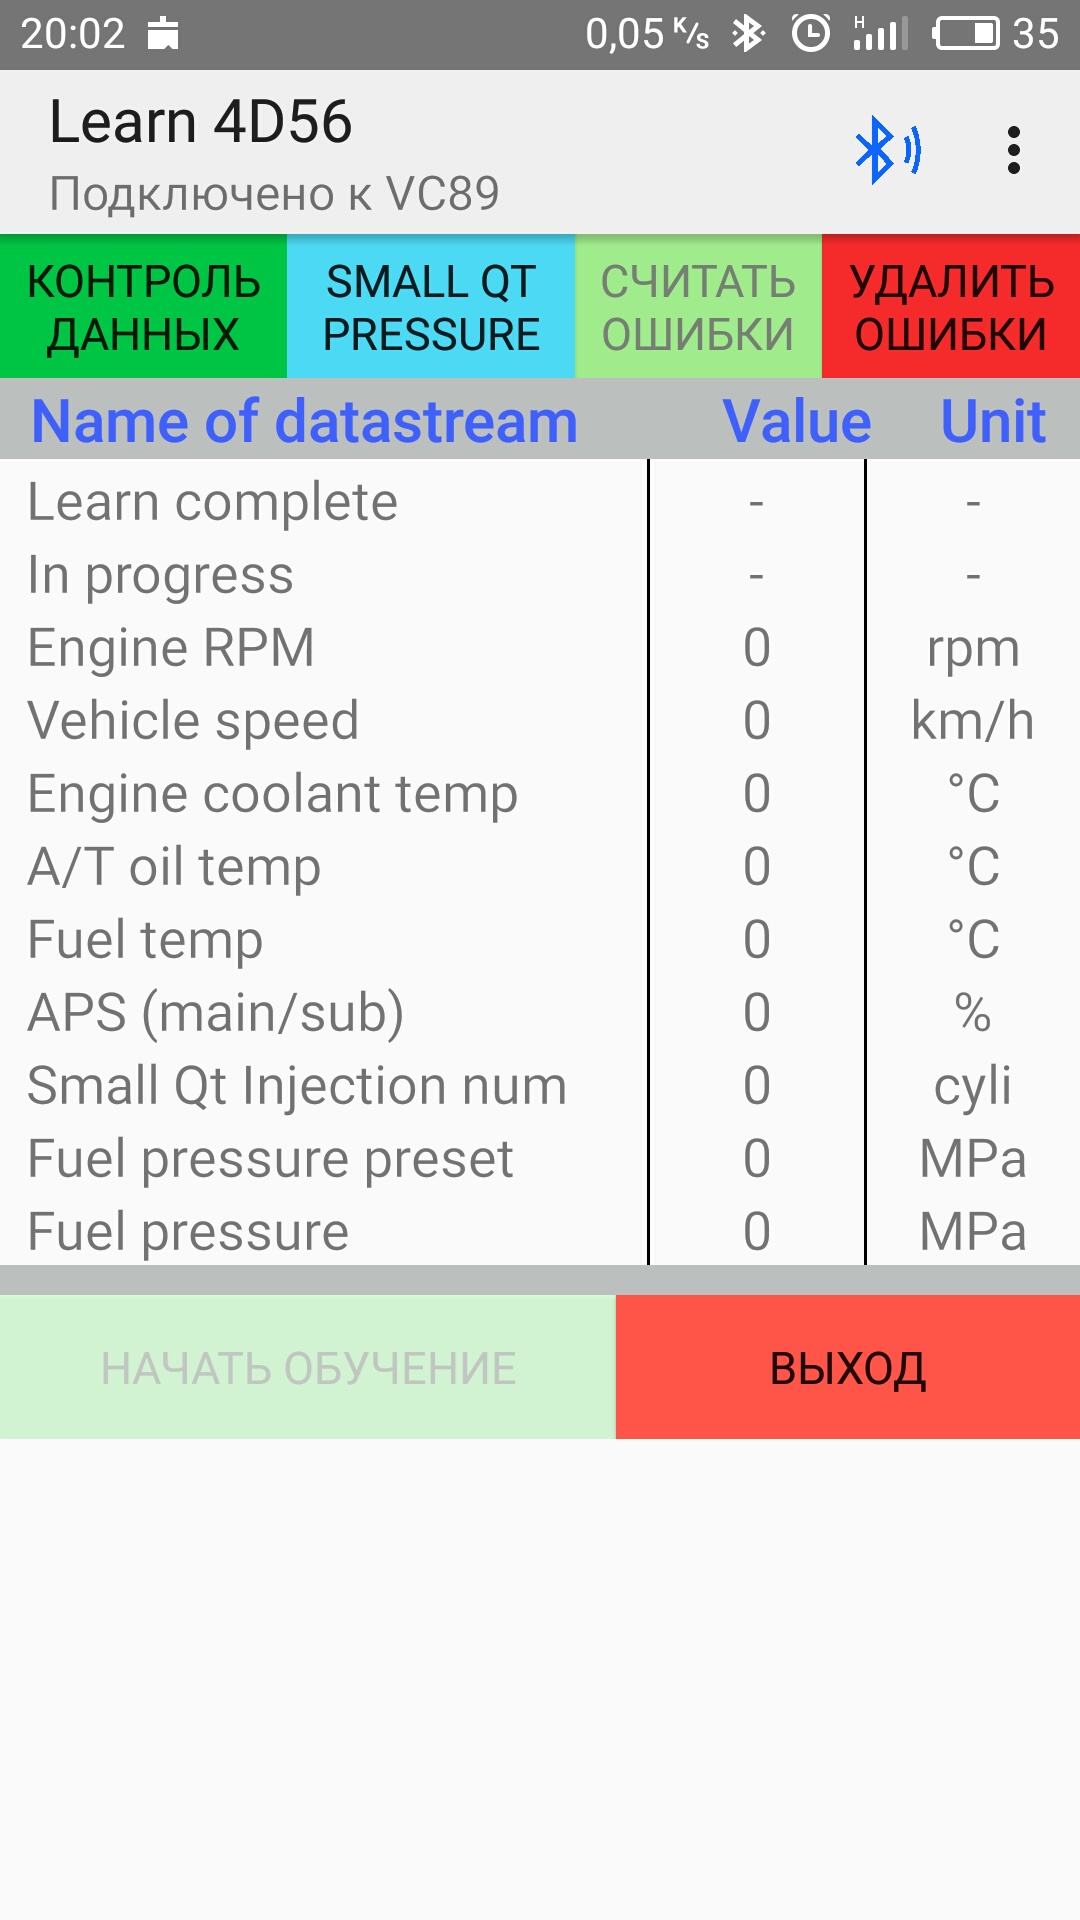Tap the mobile signal strength icon
This screenshot has height=1920, width=1080.
tap(880, 34)
